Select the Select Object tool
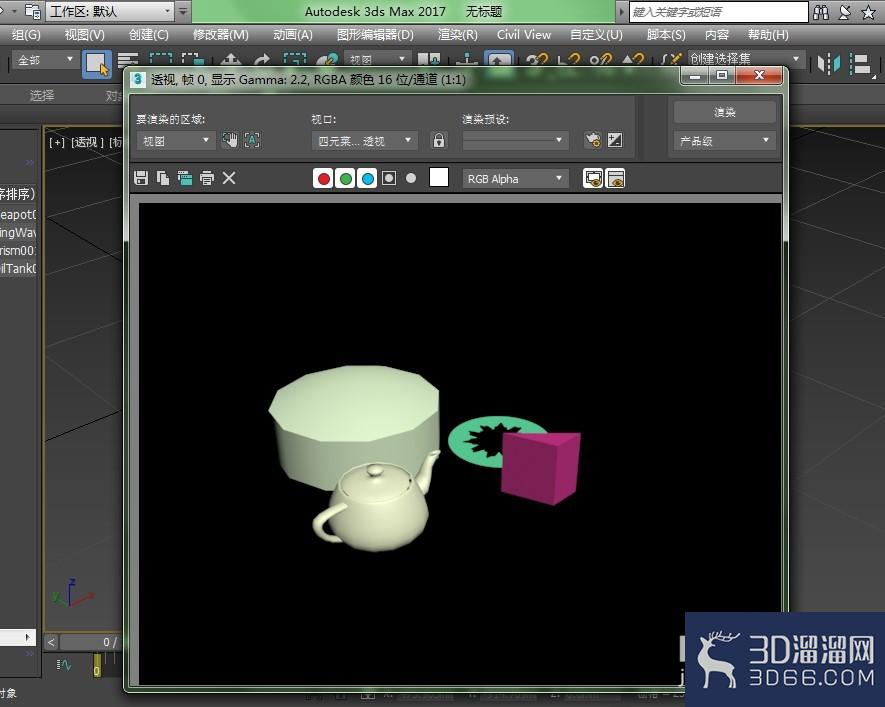885x707 pixels. click(97, 64)
